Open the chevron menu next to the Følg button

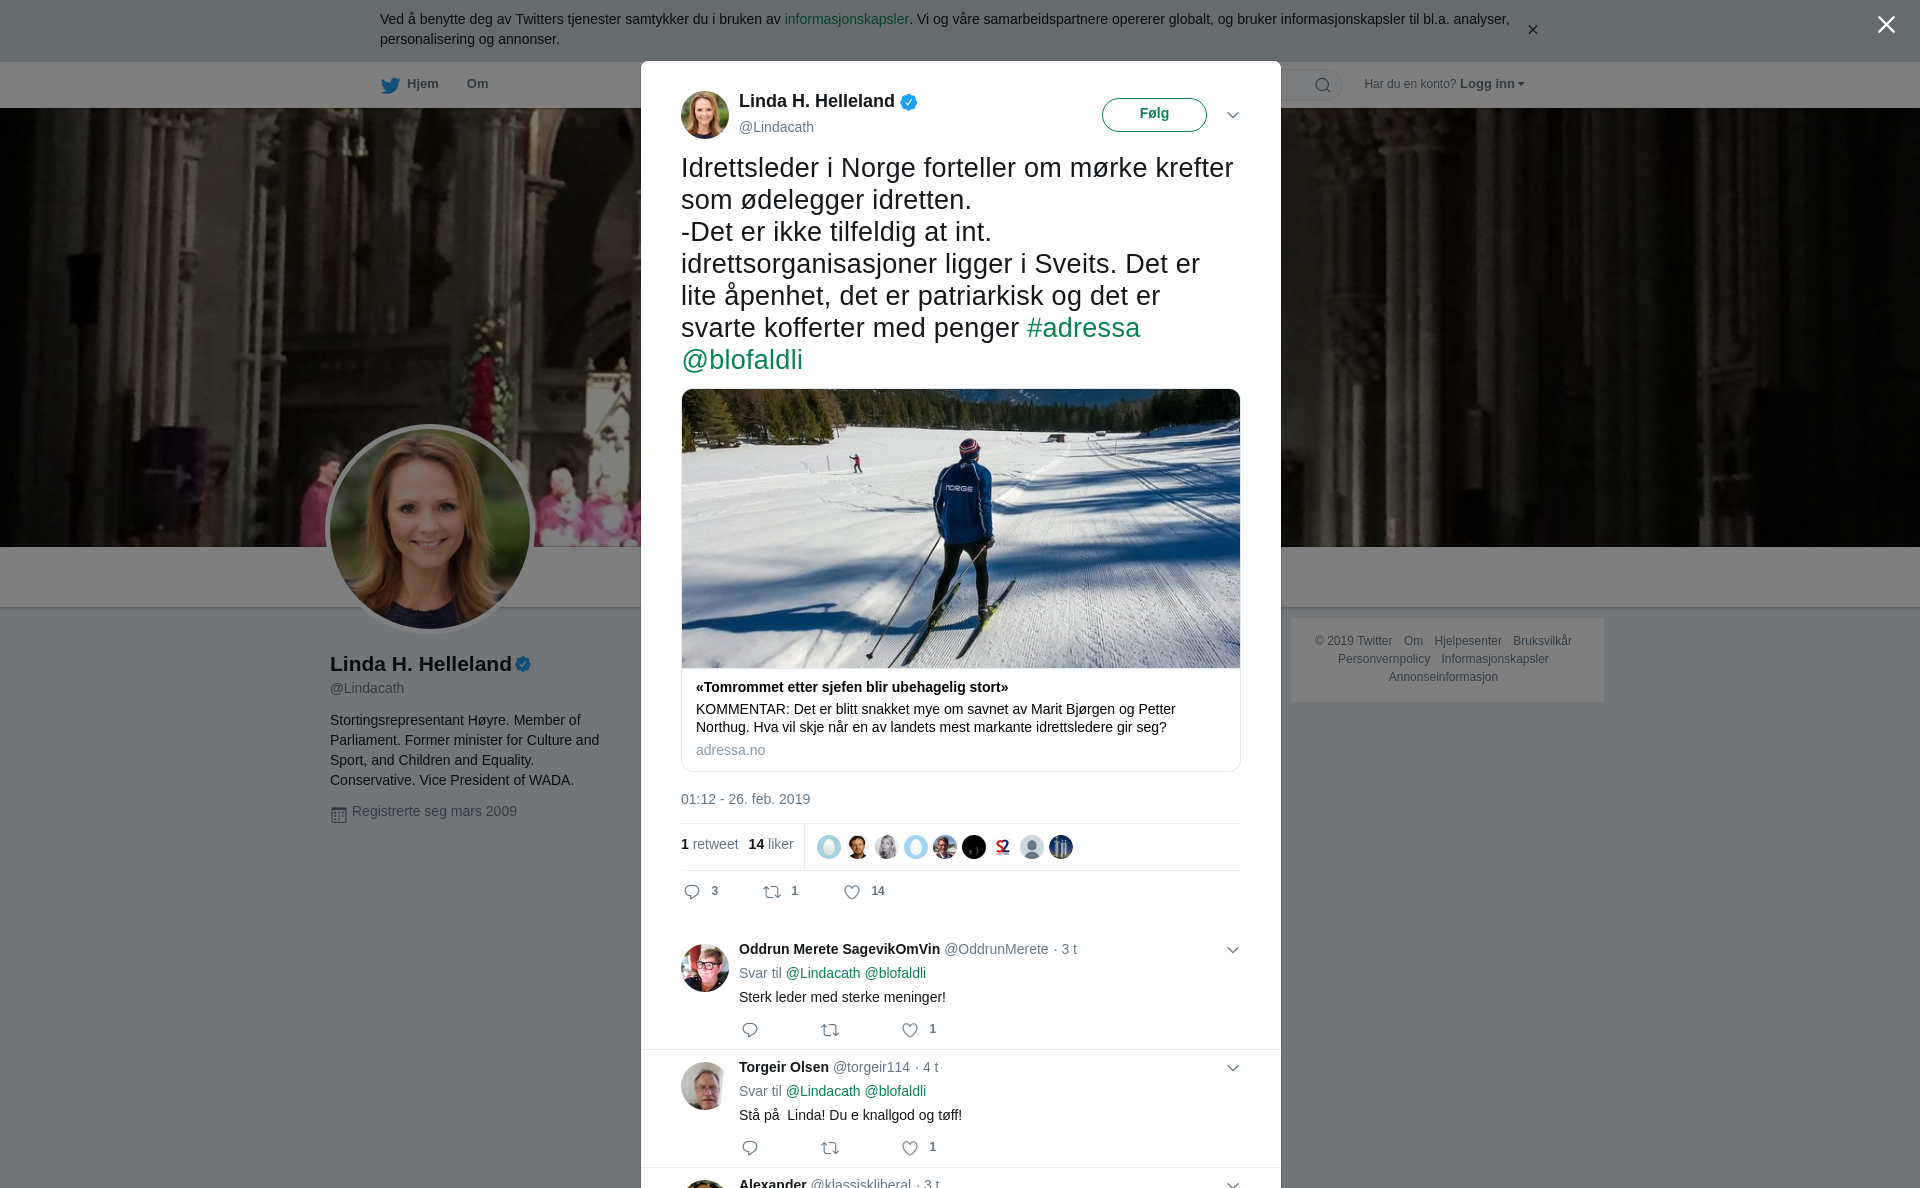pyautogui.click(x=1233, y=115)
